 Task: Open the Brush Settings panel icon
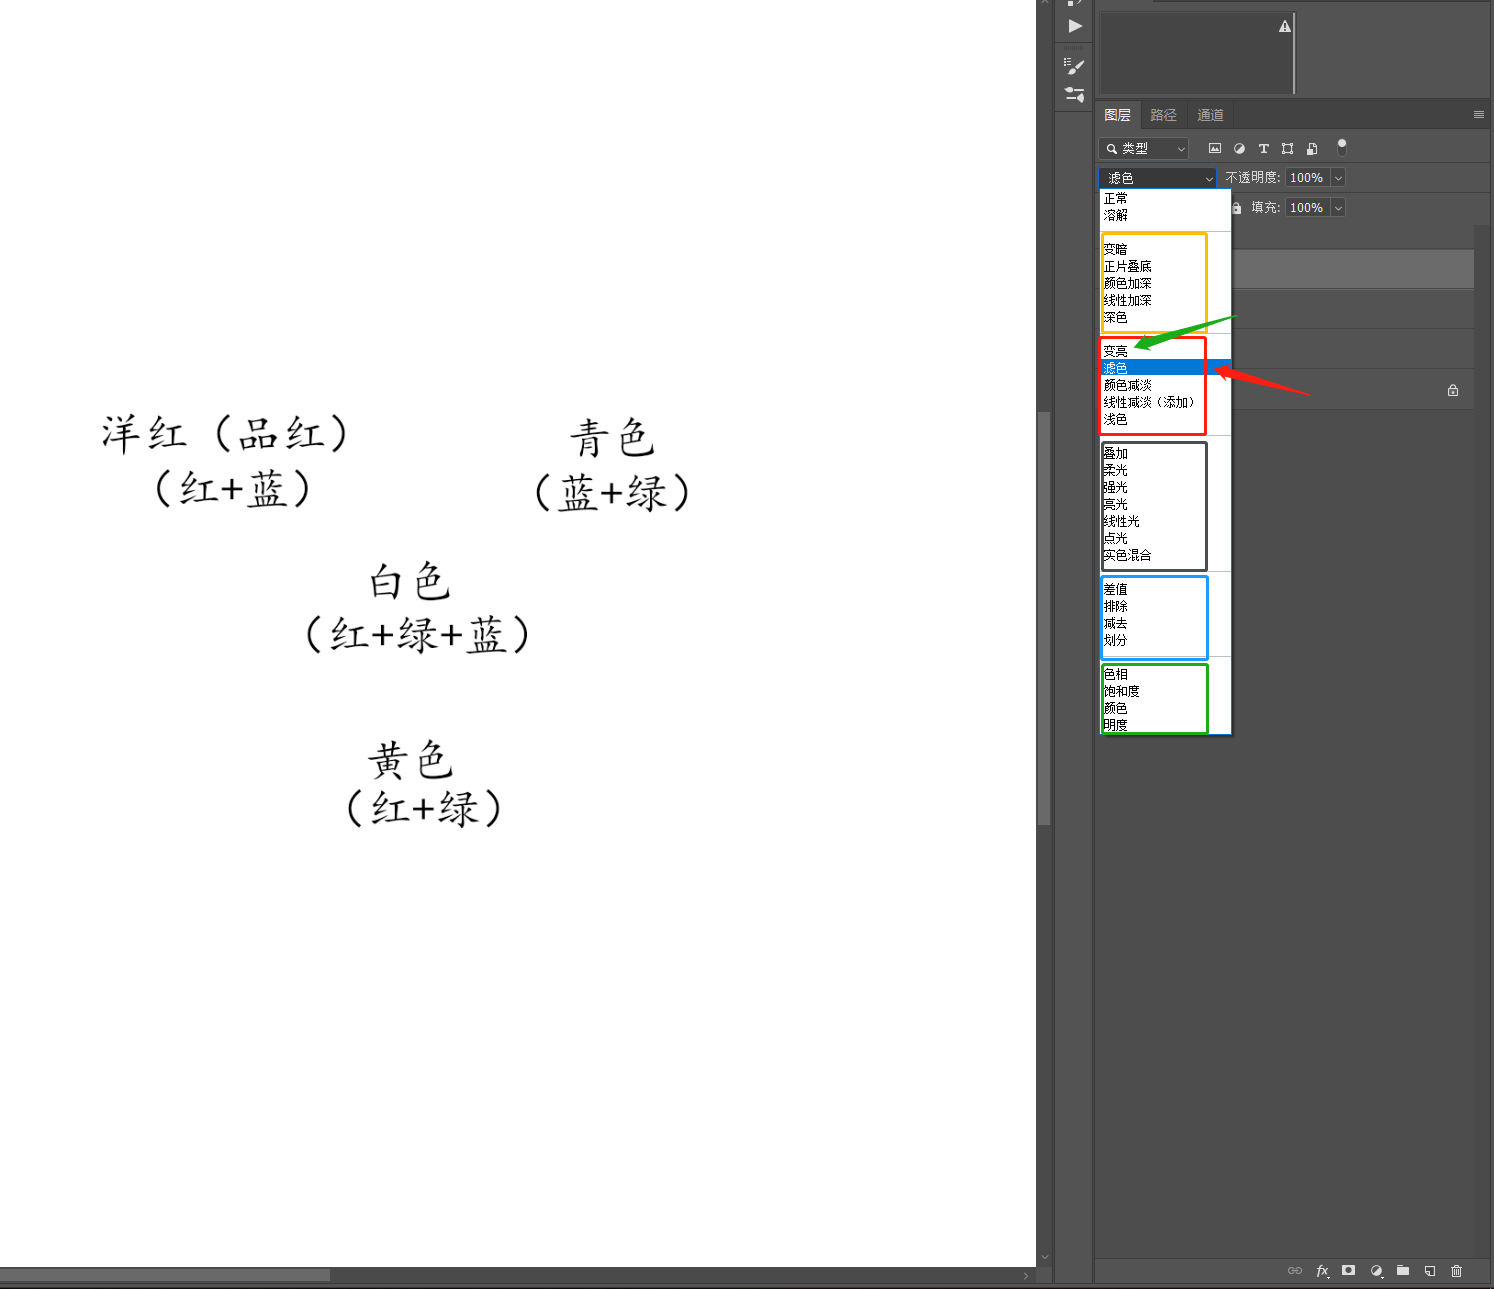[1074, 67]
